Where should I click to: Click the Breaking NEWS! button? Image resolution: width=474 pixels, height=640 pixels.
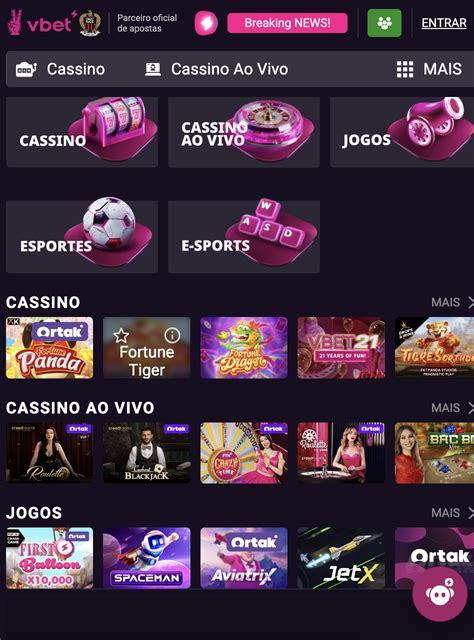click(x=287, y=23)
